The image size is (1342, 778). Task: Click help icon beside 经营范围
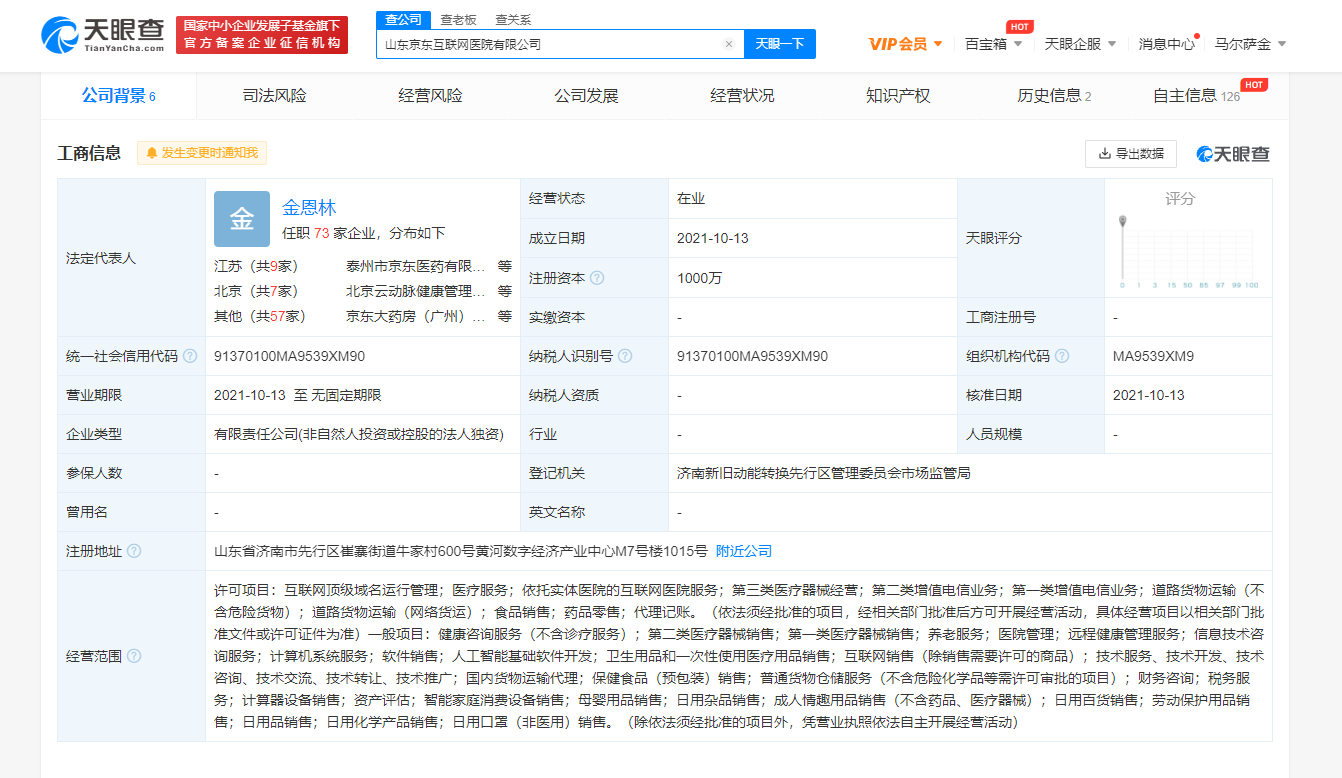click(x=134, y=656)
